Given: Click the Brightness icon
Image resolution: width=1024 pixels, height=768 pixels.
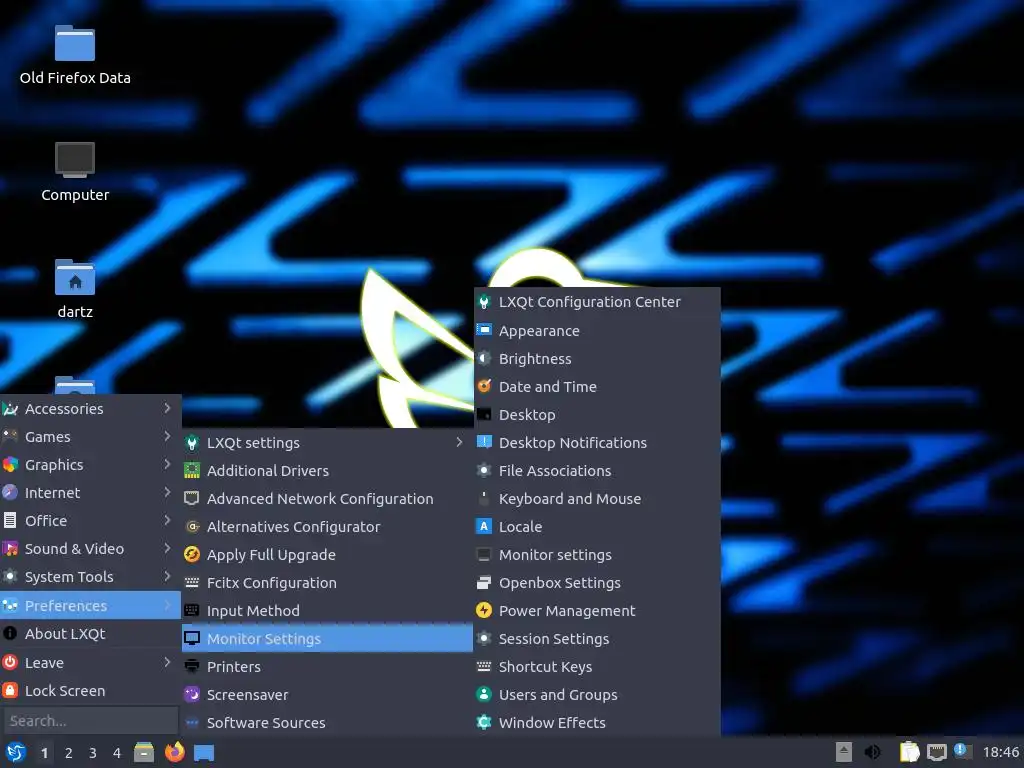Looking at the screenshot, I should (x=484, y=358).
